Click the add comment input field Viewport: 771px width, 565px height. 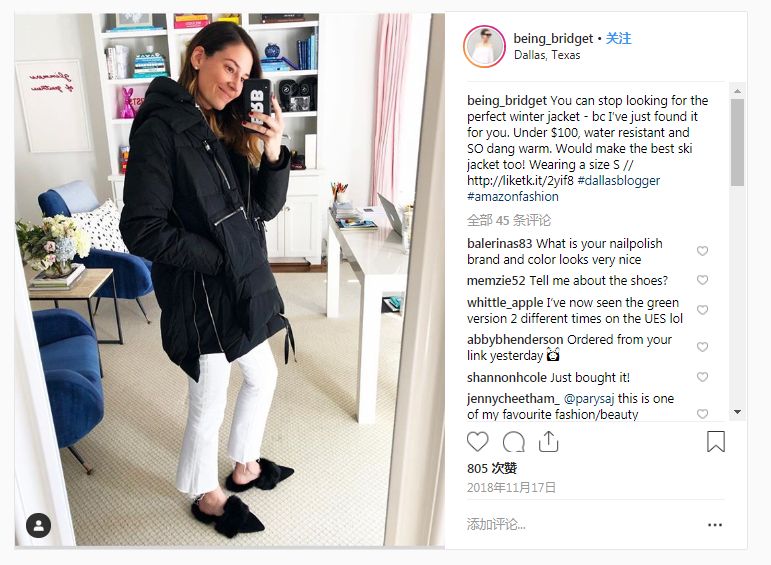click(580, 525)
